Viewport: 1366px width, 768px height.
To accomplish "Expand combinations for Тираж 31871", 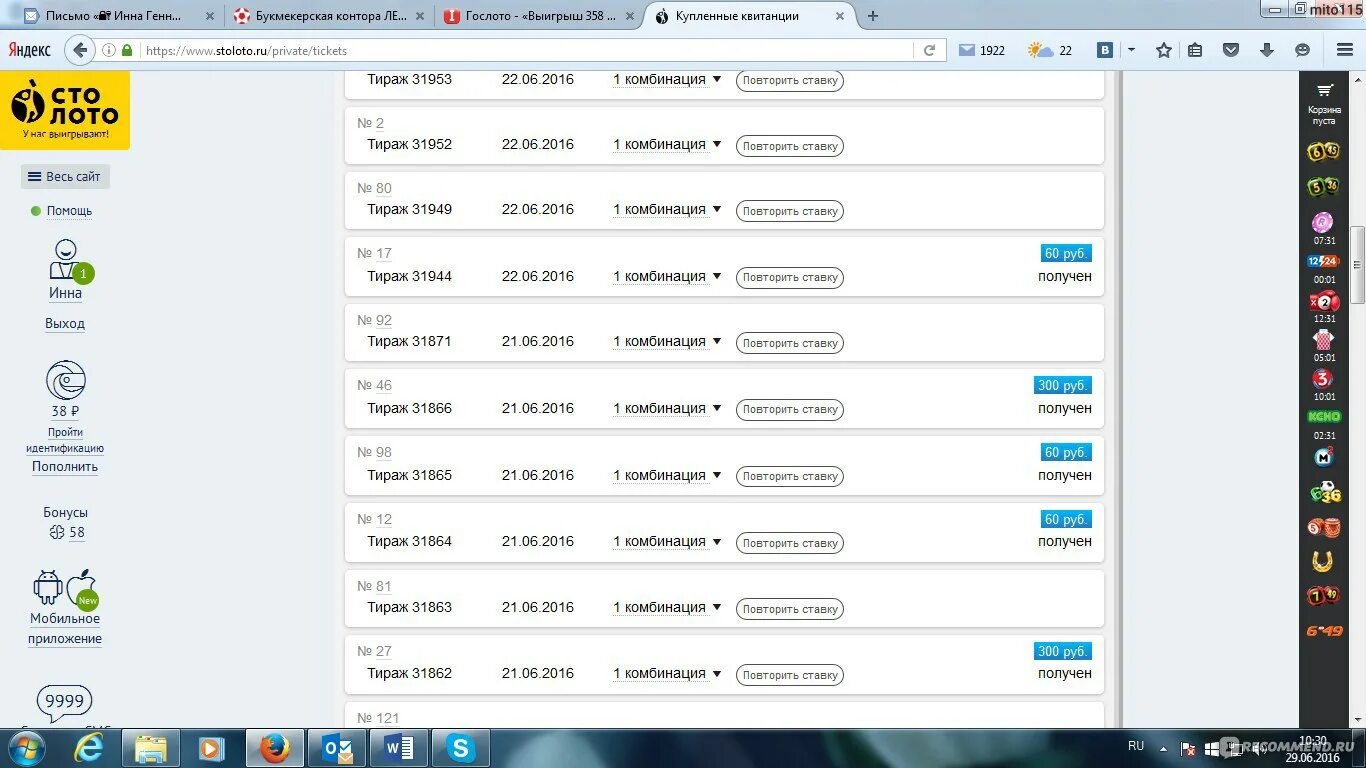I will coord(667,341).
